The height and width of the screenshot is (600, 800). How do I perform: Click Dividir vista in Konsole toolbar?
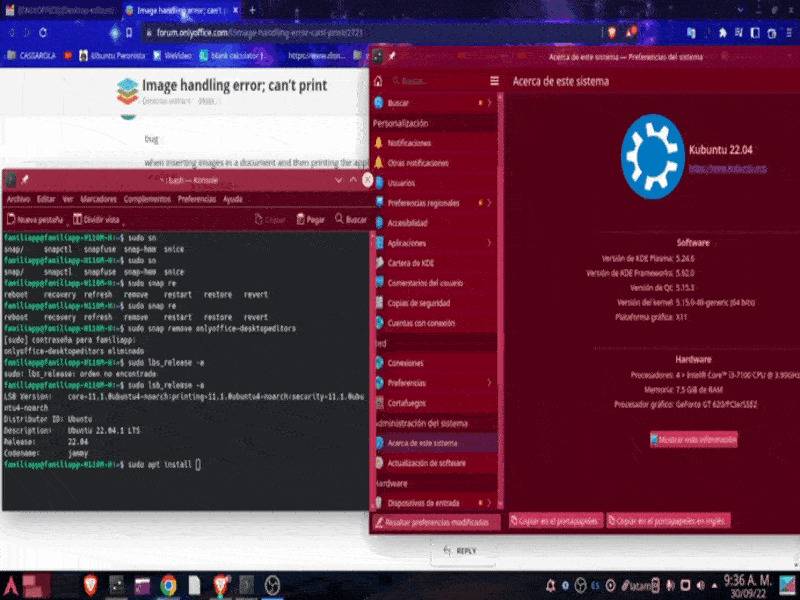pyautogui.click(x=96, y=219)
